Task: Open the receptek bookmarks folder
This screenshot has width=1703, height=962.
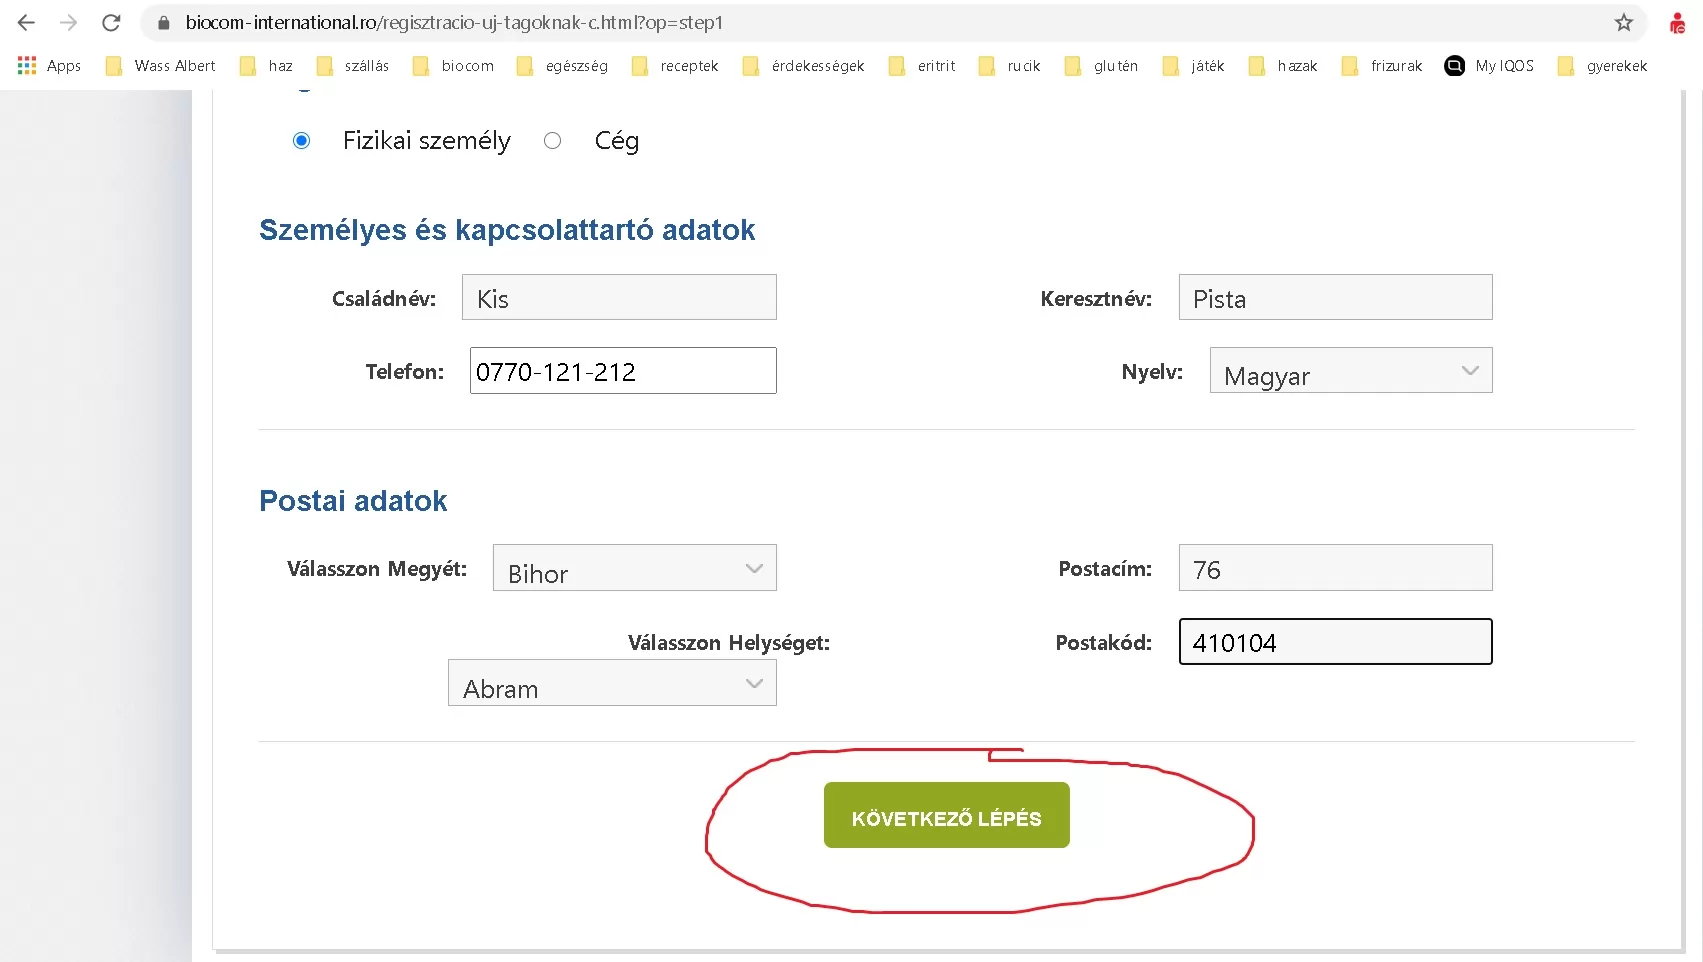Action: tap(674, 65)
